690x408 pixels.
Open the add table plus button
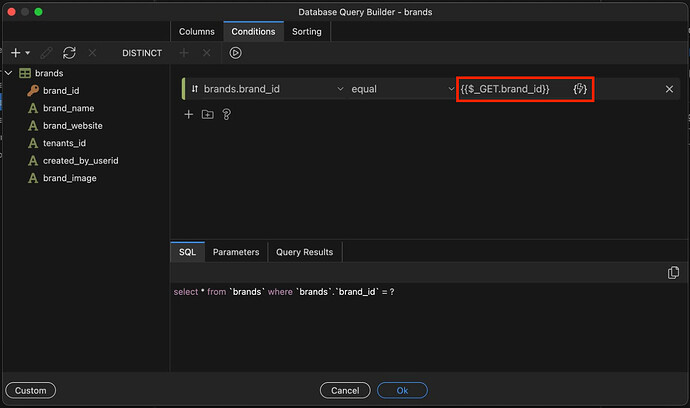pyautogui.click(x=15, y=53)
